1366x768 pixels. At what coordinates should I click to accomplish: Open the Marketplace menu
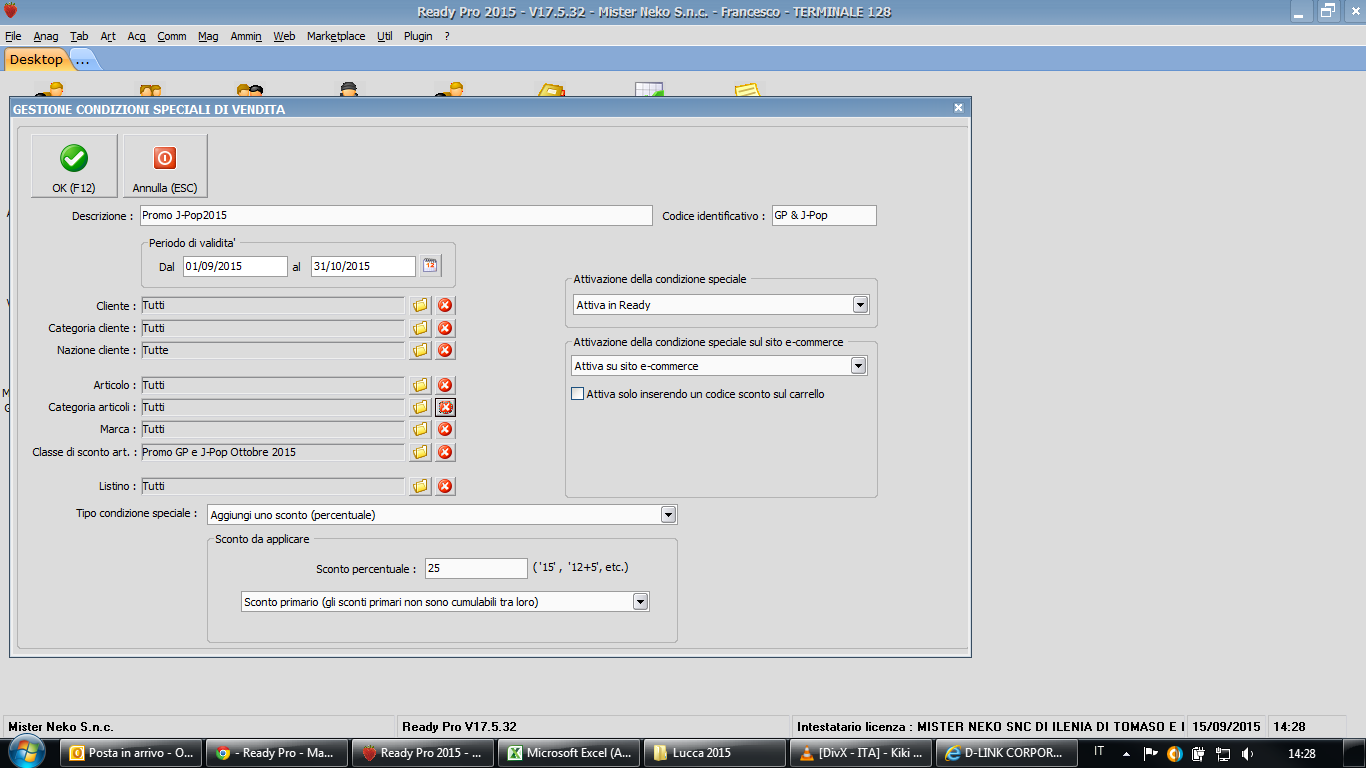point(336,36)
